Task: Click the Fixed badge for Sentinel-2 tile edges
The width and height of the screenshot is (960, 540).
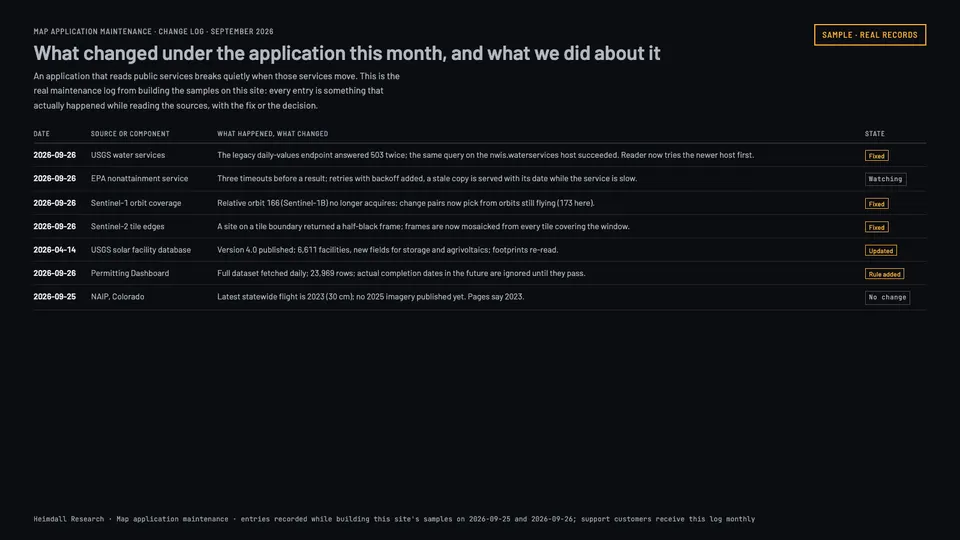Action: (876, 227)
